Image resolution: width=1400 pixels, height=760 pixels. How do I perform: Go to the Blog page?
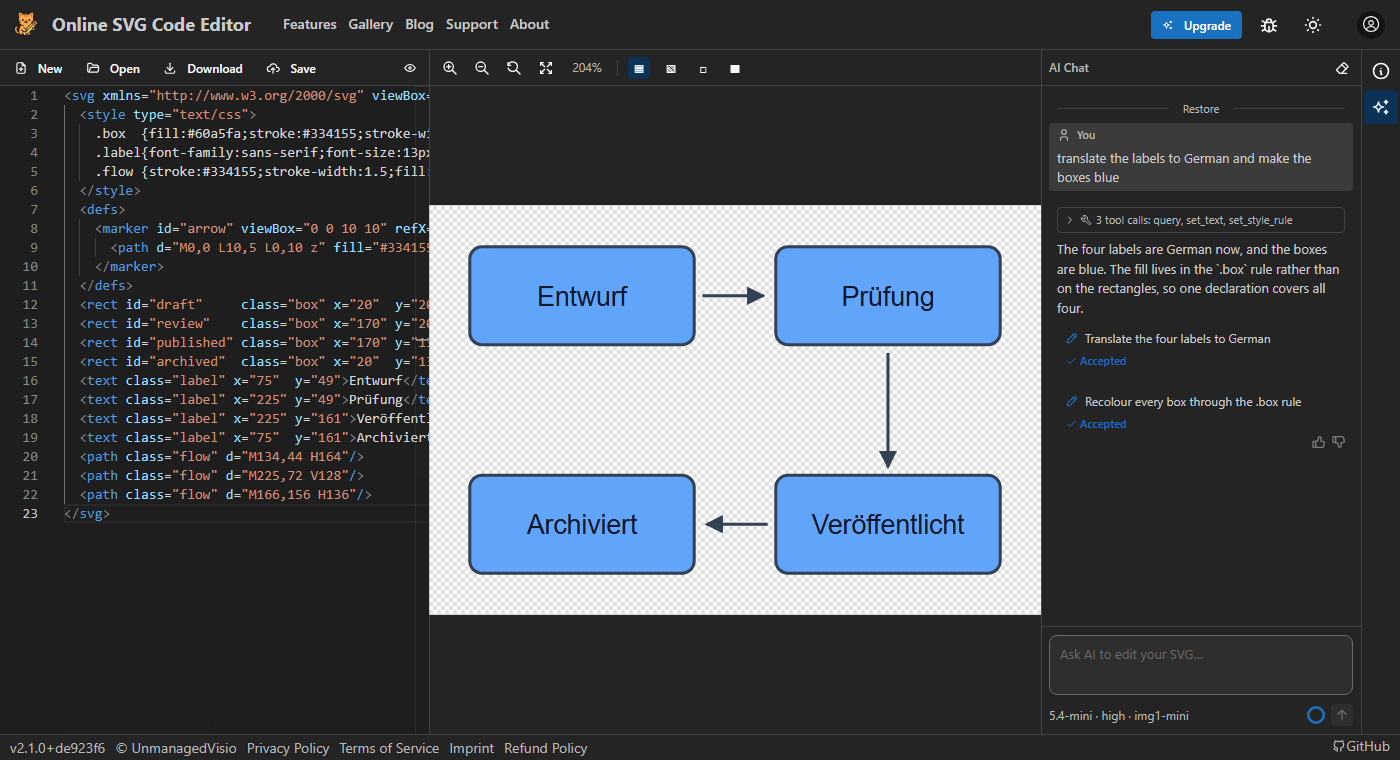coord(420,24)
